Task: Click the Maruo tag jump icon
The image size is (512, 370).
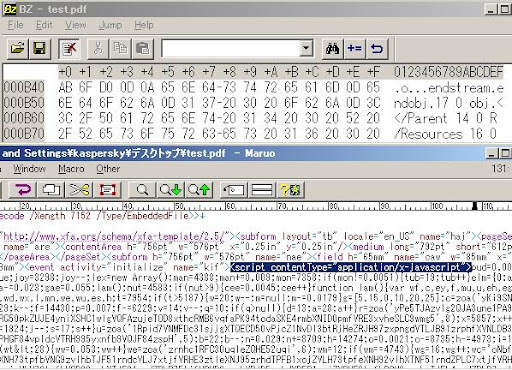Action: tap(233, 190)
